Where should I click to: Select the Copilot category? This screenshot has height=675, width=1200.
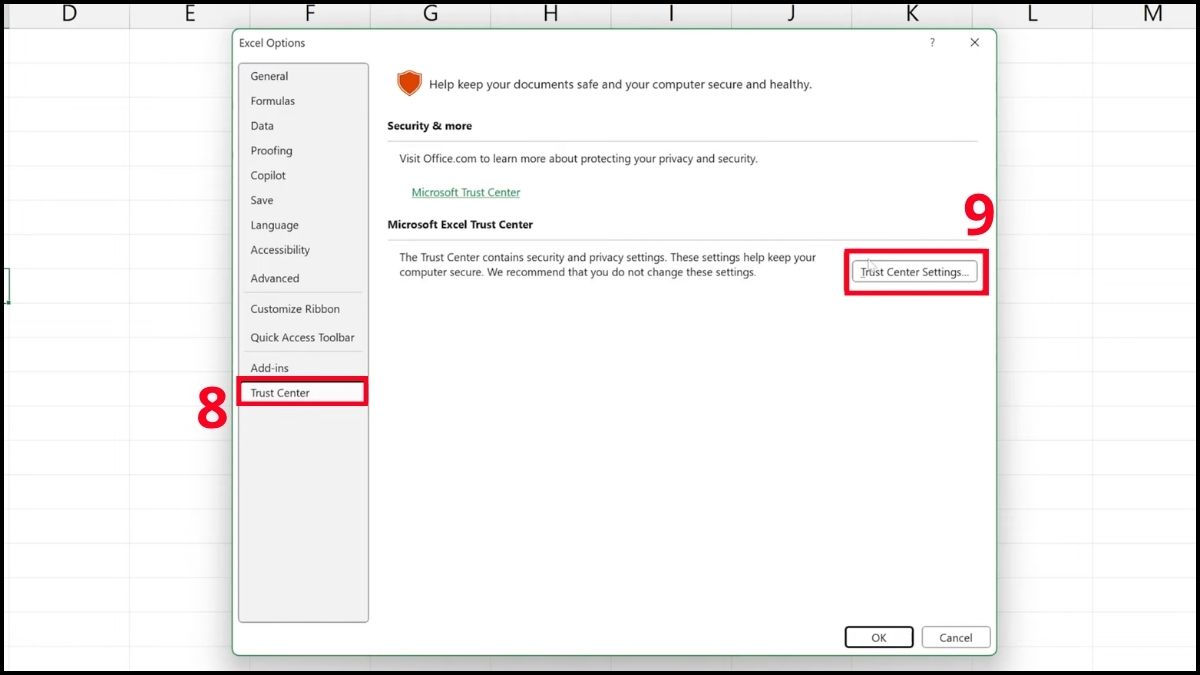303,176
